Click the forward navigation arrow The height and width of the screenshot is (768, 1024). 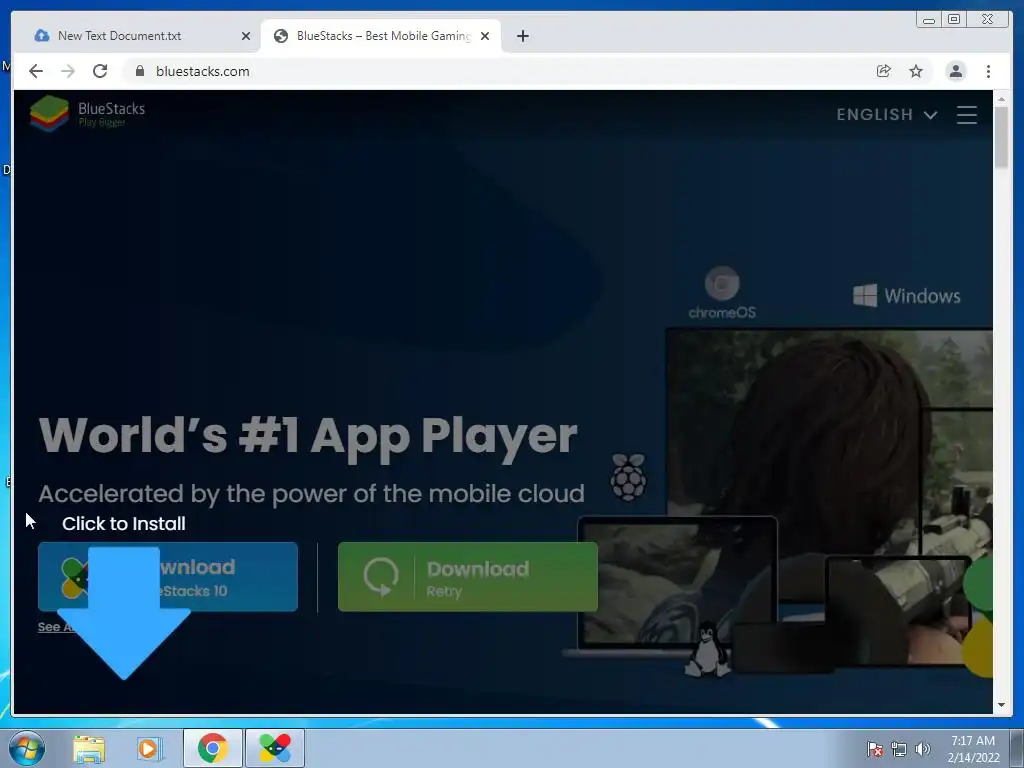pyautogui.click(x=68, y=71)
